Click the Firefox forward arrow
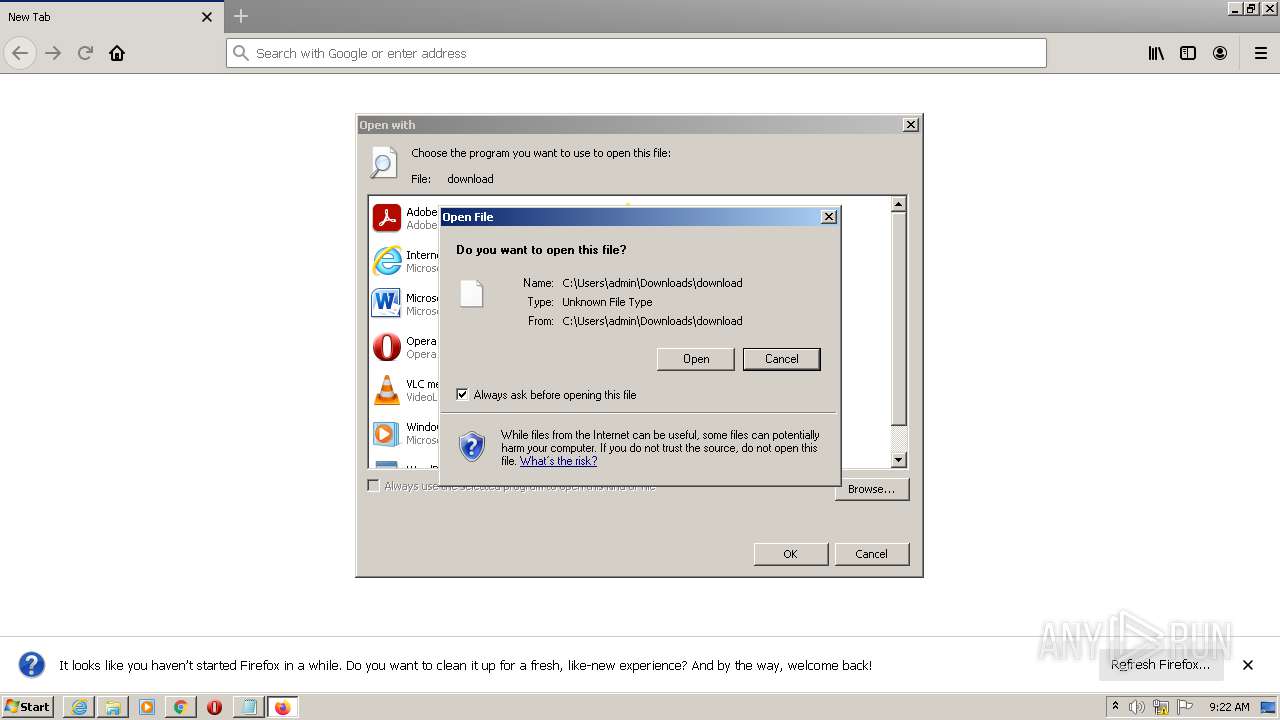1280x720 pixels. click(x=53, y=53)
